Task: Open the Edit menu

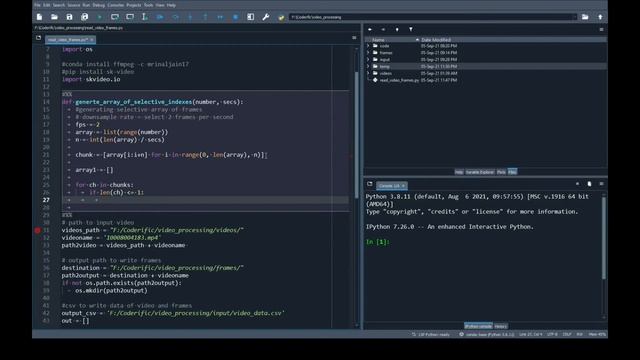Action: tap(47, 5)
